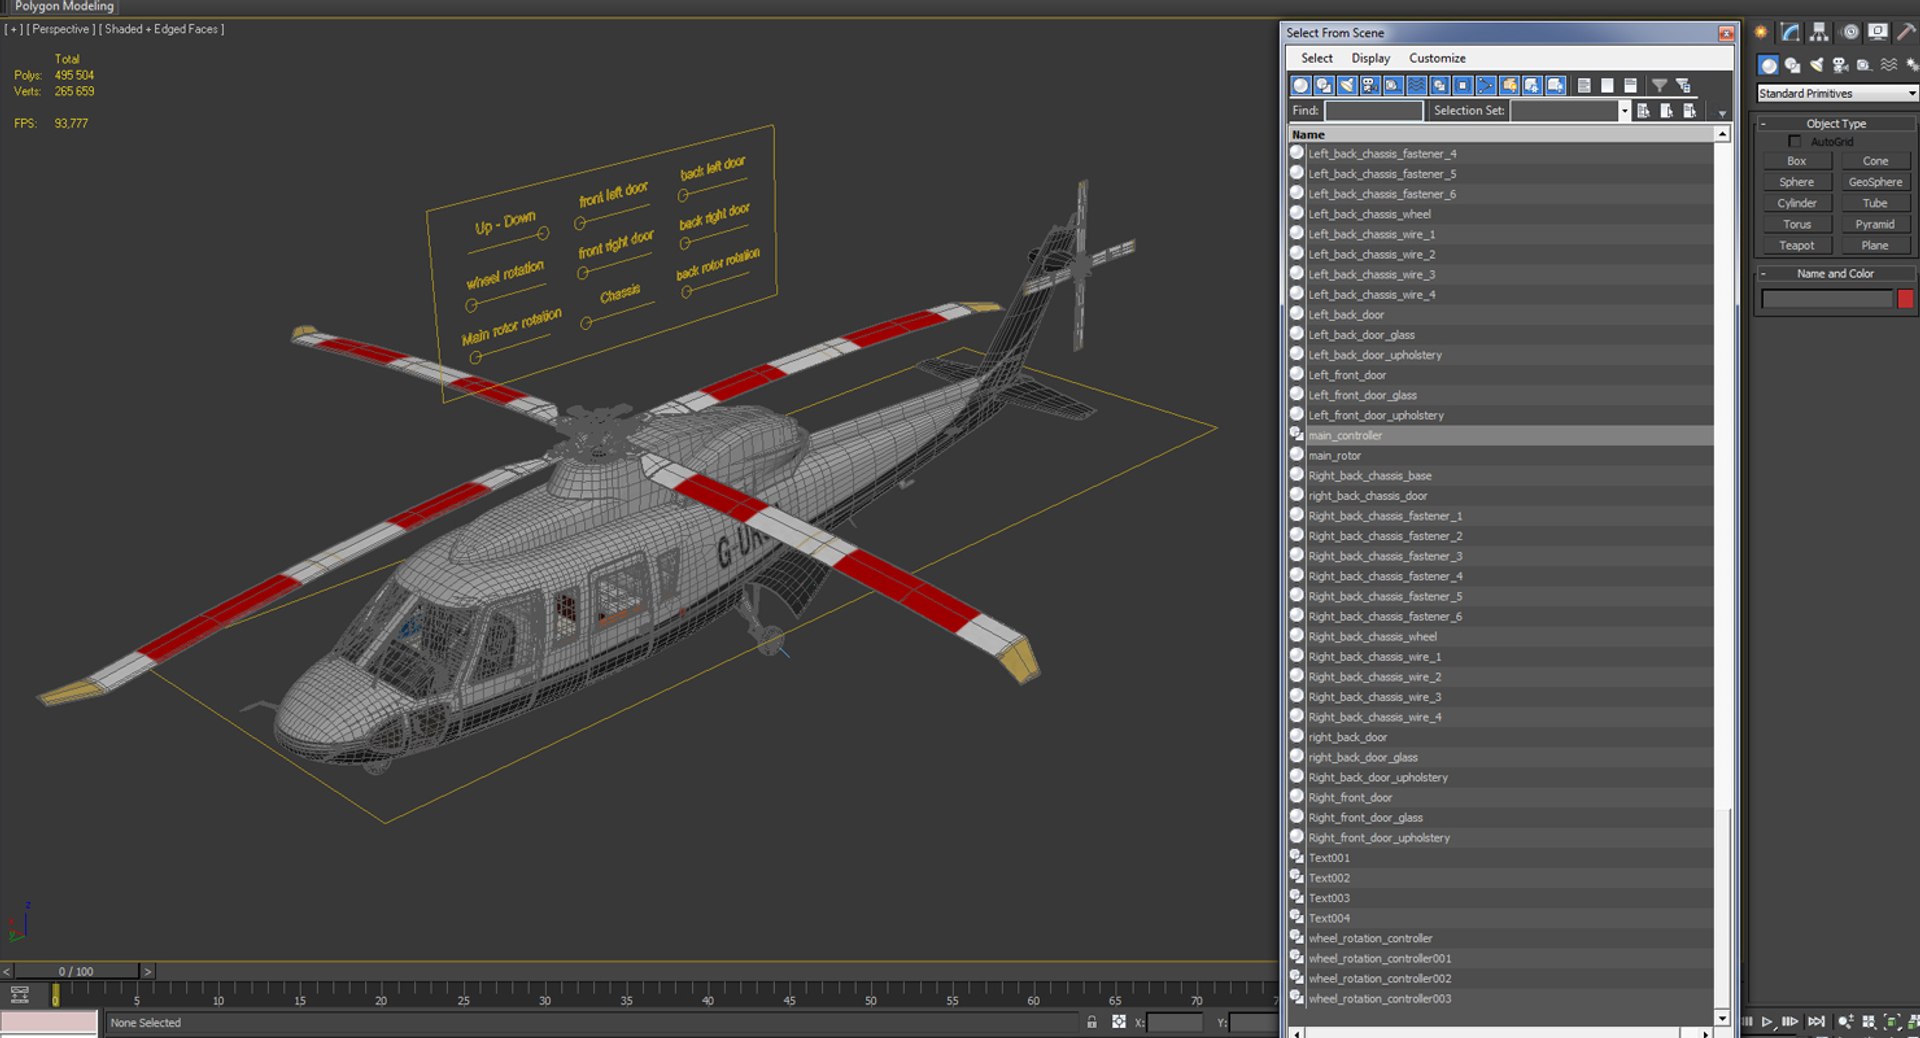This screenshot has height=1038, width=1920.
Task: Toggle Display Cameras filter in Select From Scene
Action: click(x=1370, y=85)
